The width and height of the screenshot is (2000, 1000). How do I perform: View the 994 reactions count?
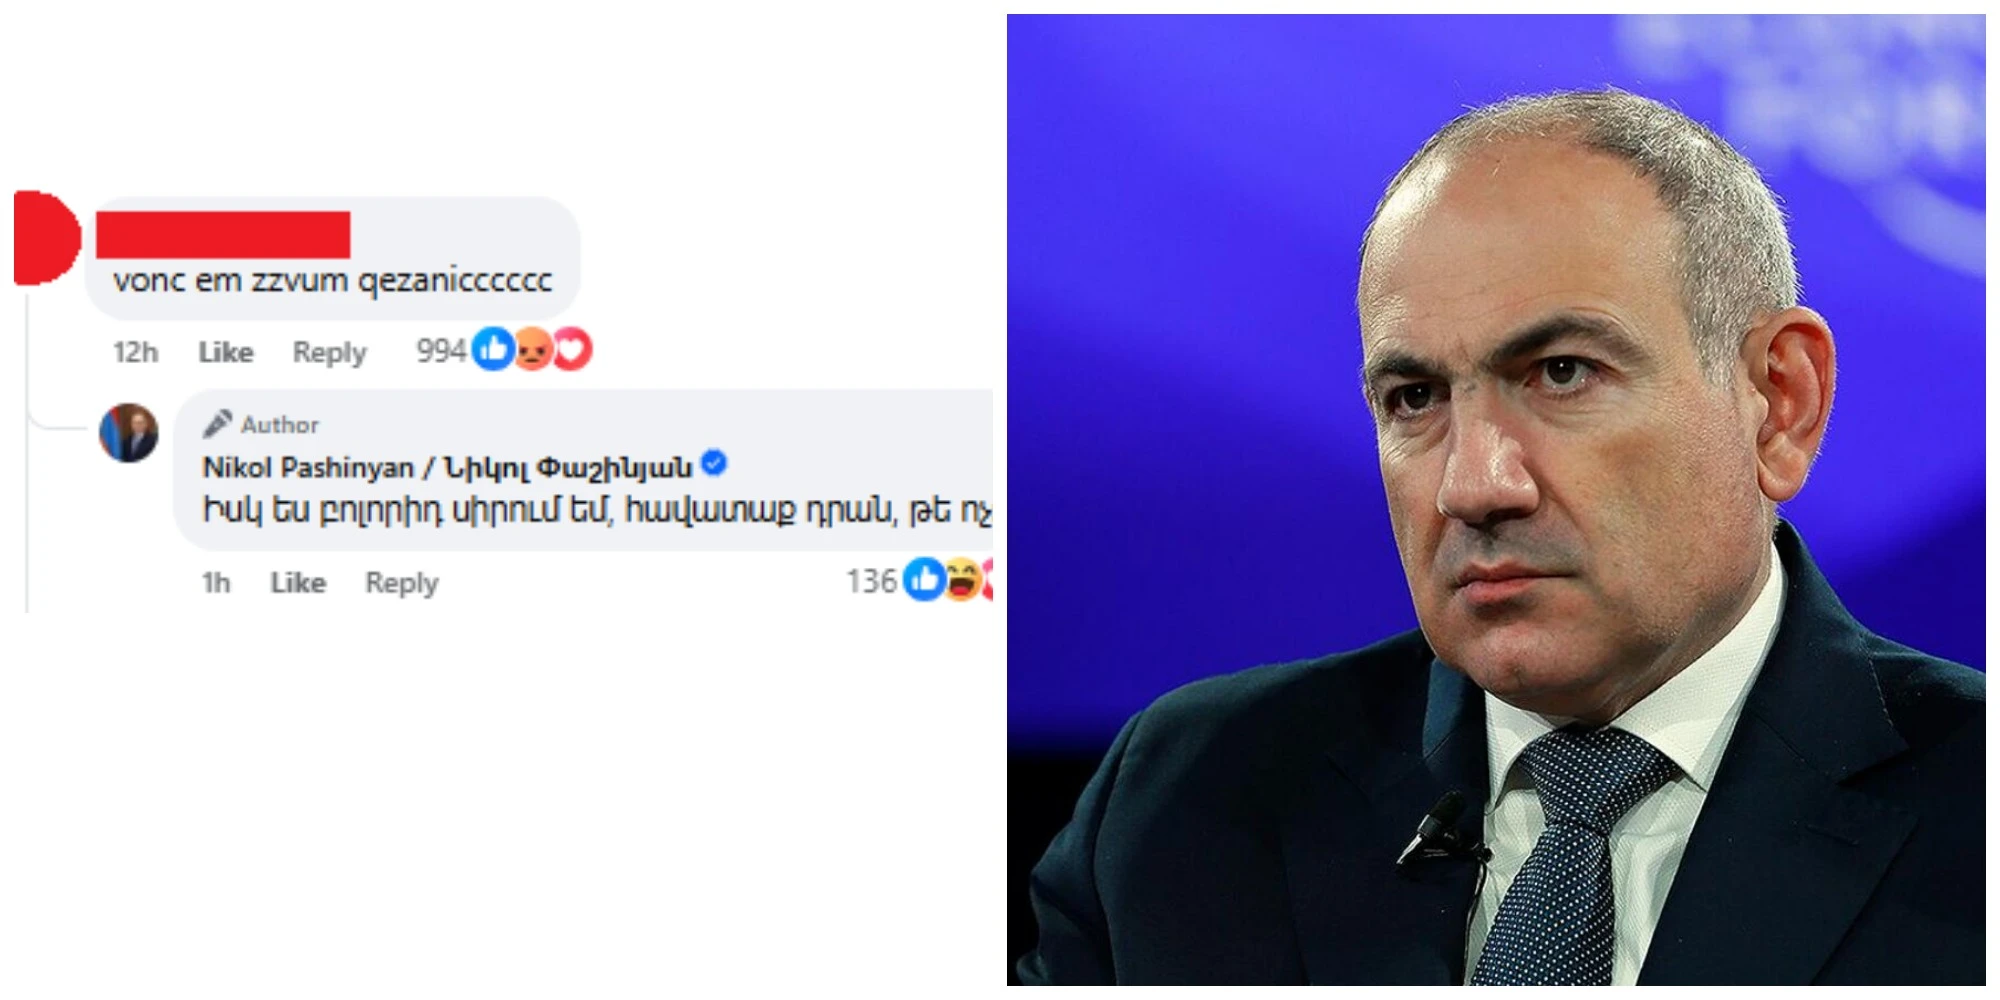pyautogui.click(x=441, y=350)
